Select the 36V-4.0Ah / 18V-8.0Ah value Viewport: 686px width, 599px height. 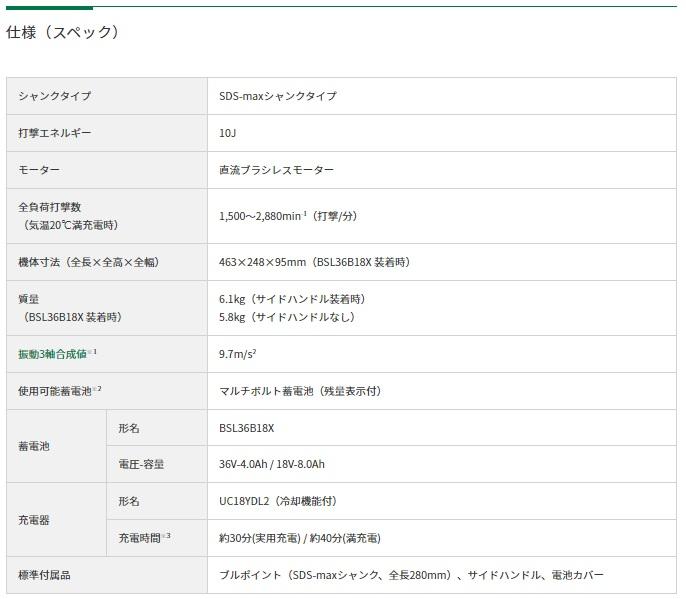(x=272, y=464)
